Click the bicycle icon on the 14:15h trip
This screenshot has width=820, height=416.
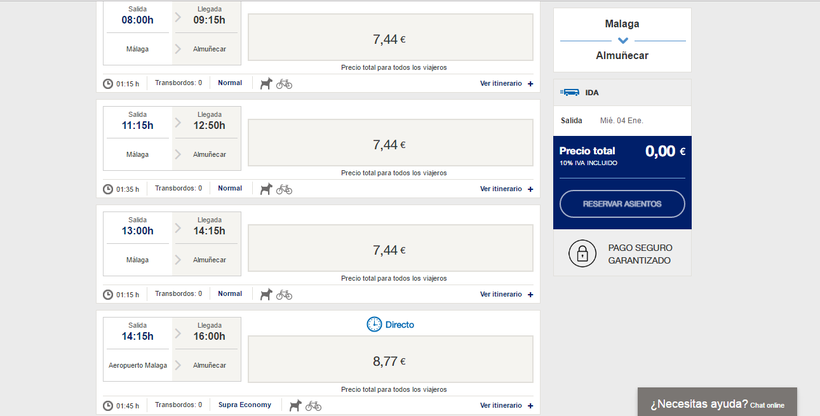click(x=314, y=405)
